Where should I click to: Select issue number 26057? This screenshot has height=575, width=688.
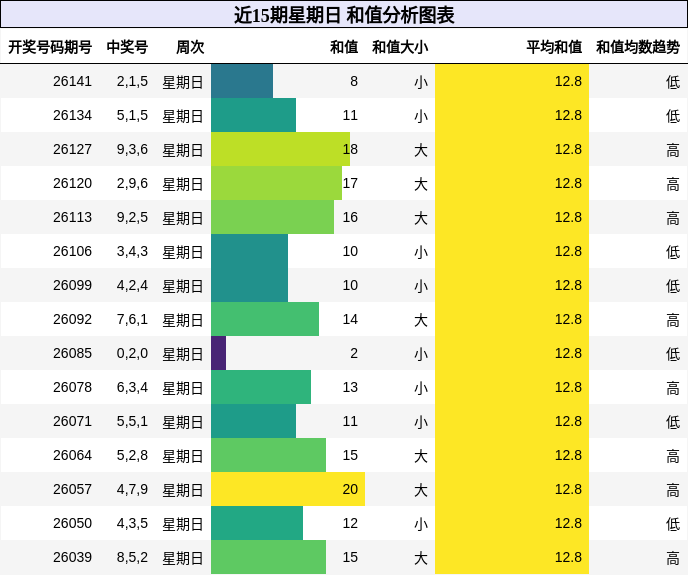point(72,489)
